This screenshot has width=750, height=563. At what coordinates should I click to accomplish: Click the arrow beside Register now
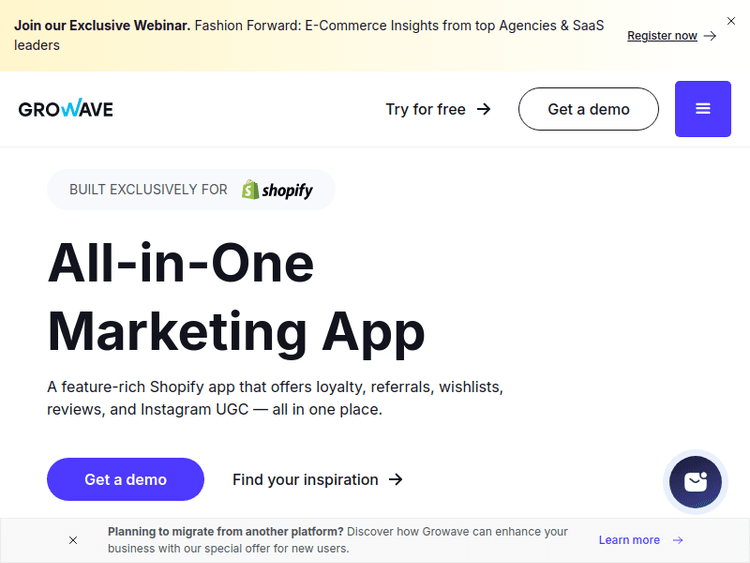pyautogui.click(x=710, y=36)
